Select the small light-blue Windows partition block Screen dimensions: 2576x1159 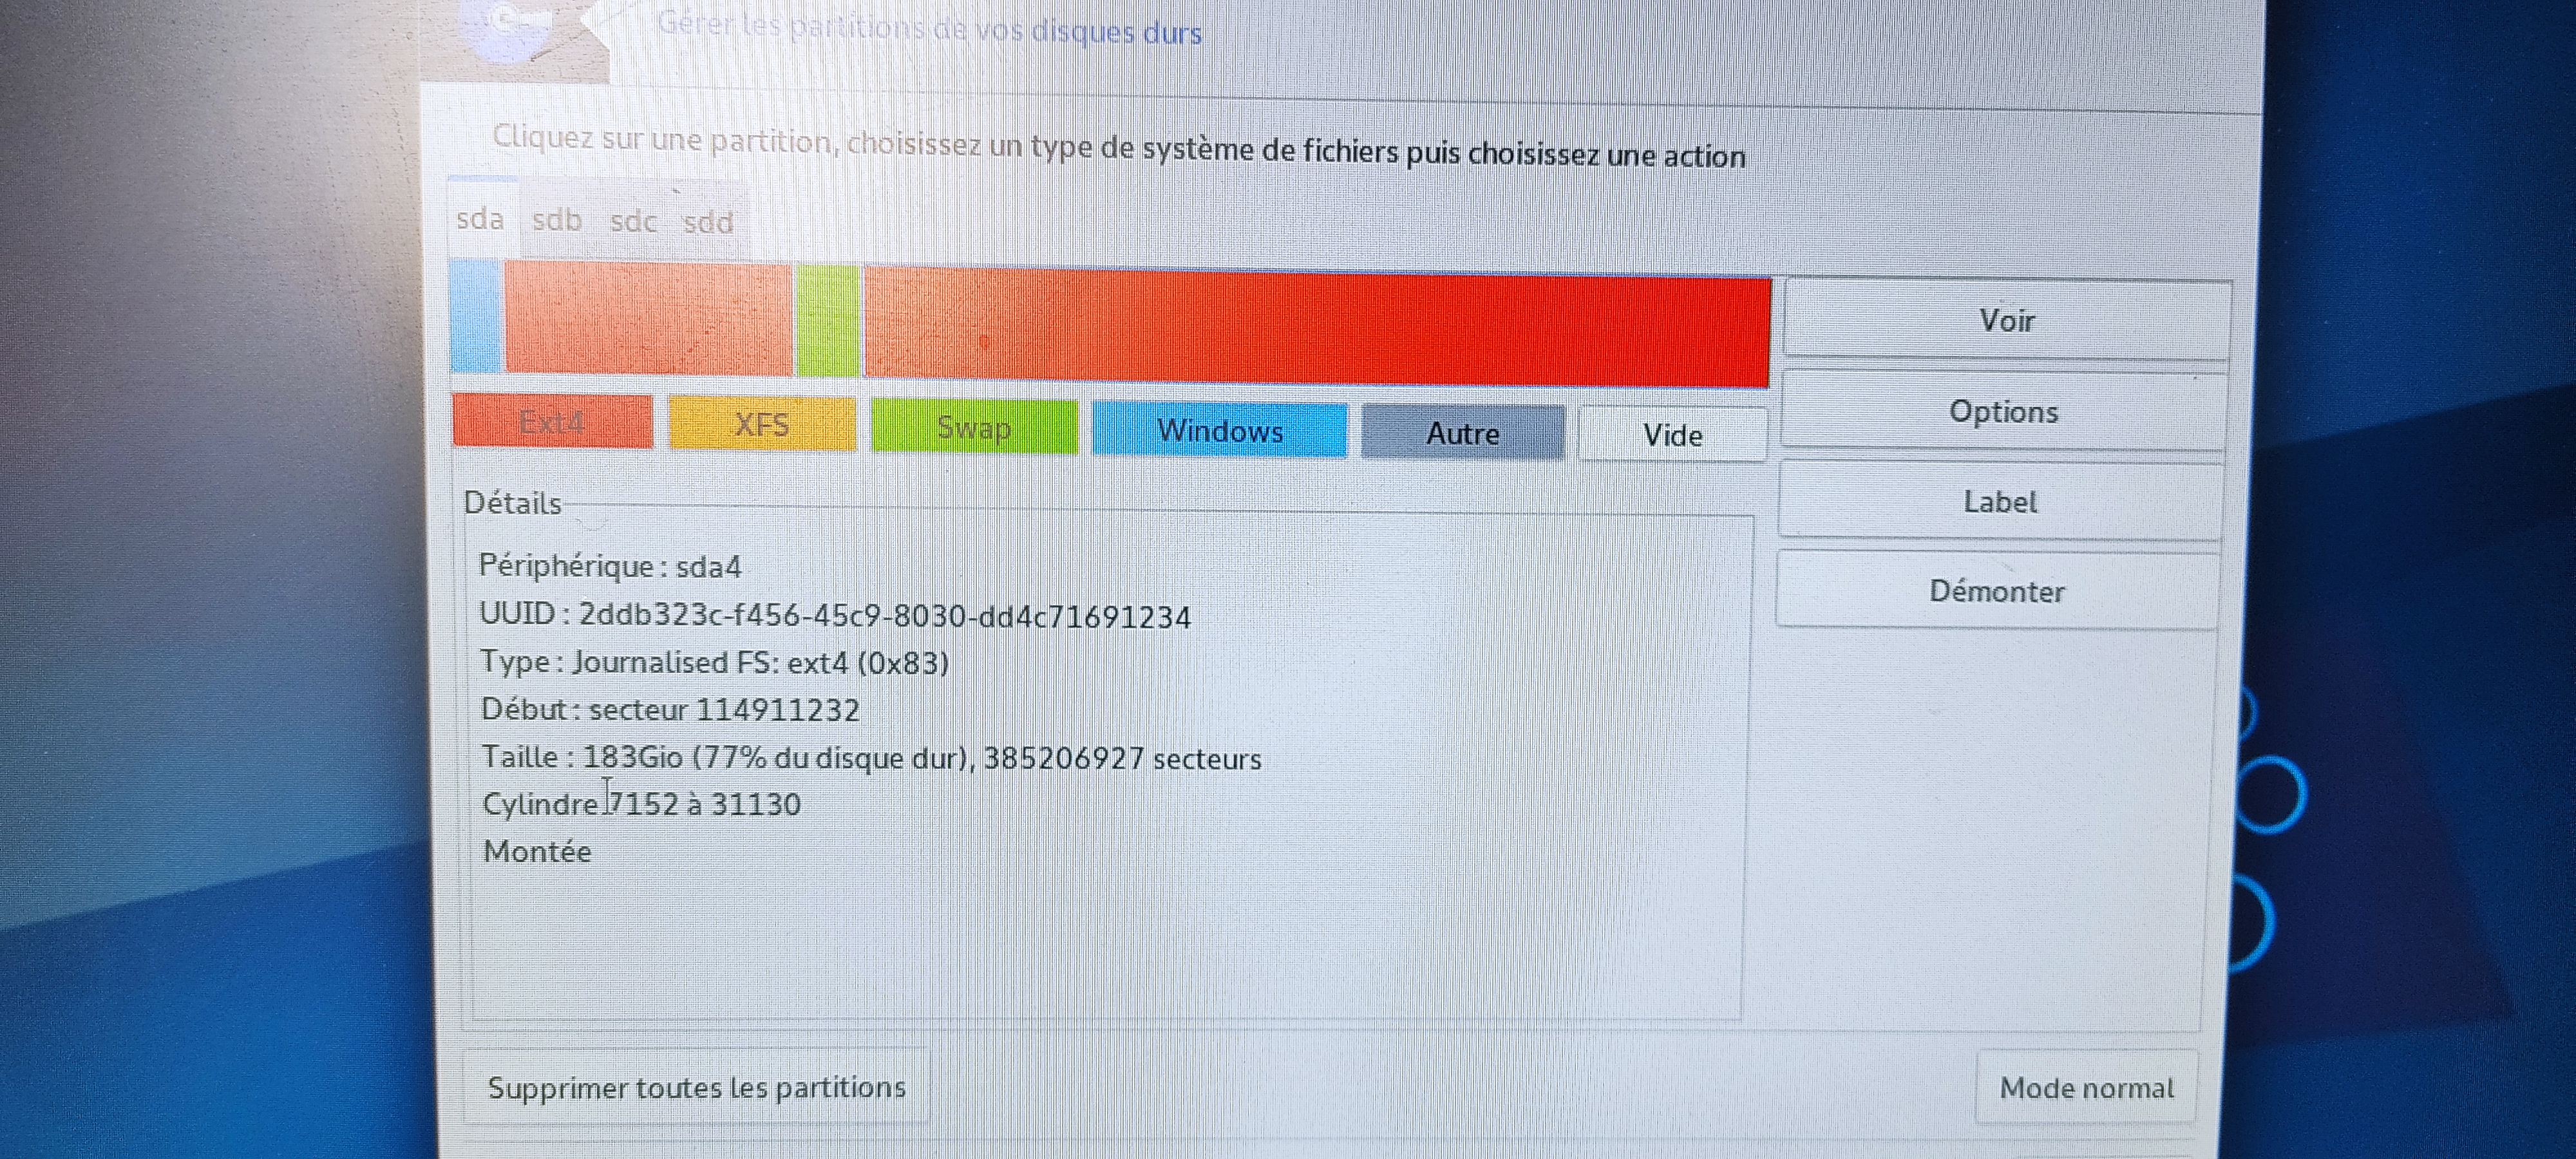click(475, 315)
